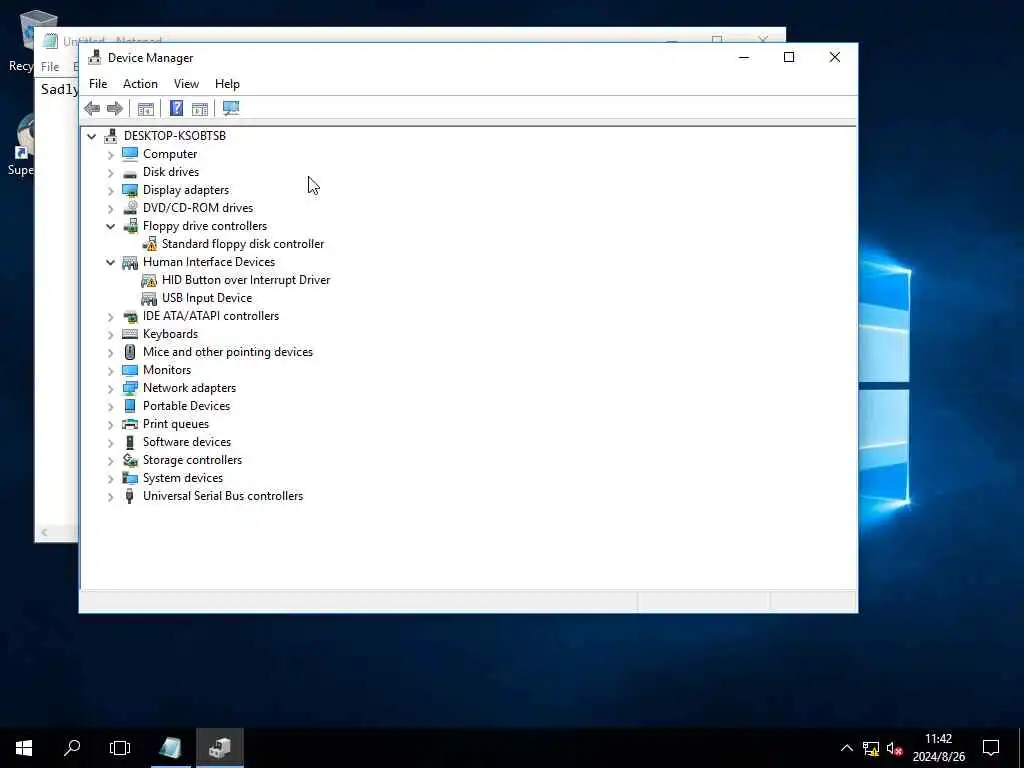This screenshot has height=768, width=1024.
Task: Click the USB Input Device icon
Action: 150,298
